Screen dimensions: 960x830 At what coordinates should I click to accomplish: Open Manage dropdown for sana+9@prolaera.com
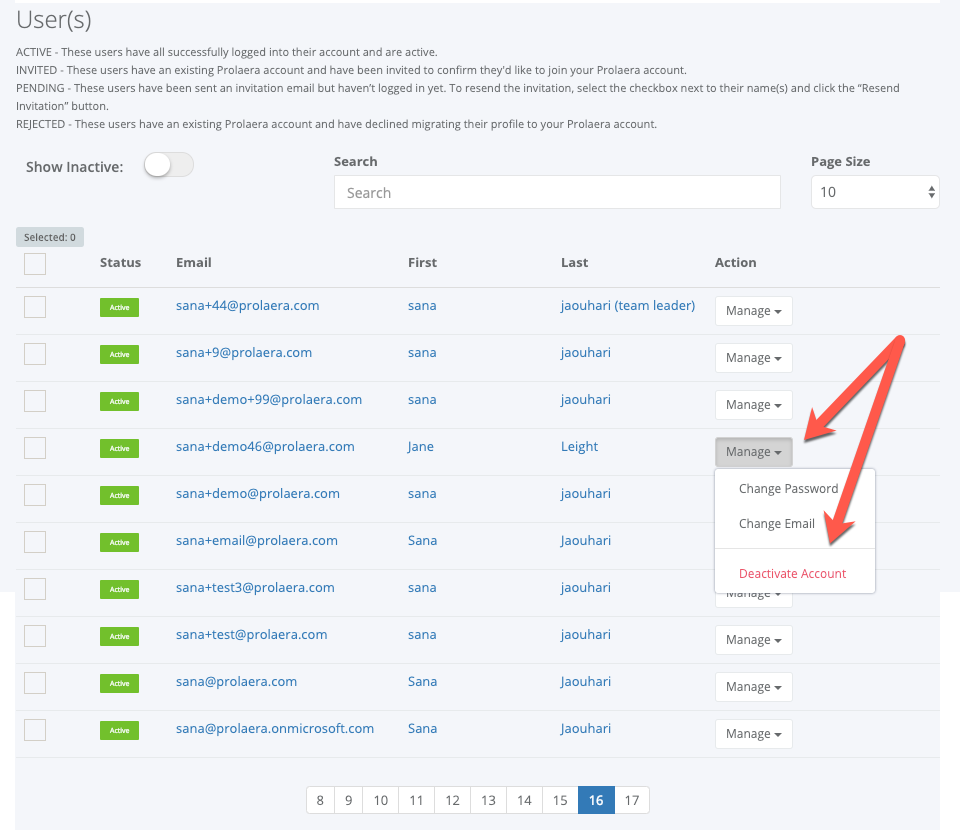pos(754,358)
